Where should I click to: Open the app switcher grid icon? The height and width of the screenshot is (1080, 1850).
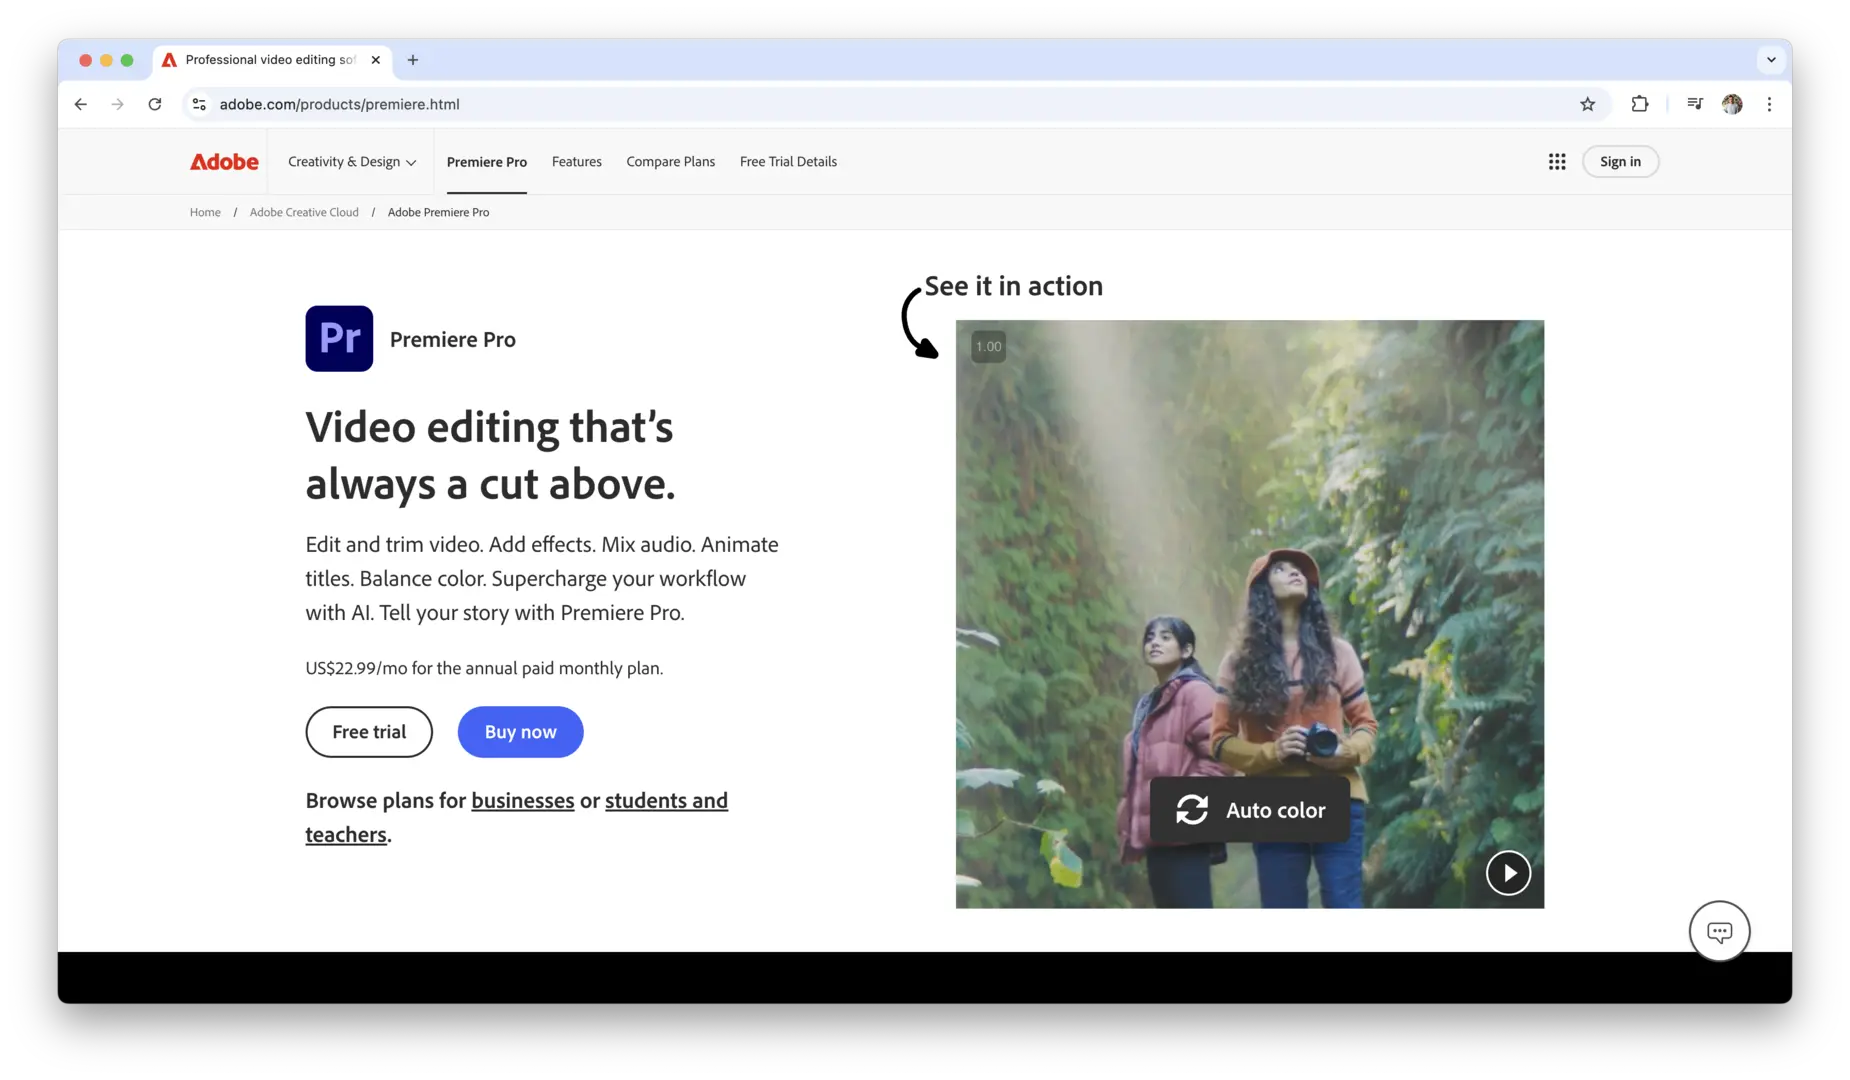click(1557, 162)
